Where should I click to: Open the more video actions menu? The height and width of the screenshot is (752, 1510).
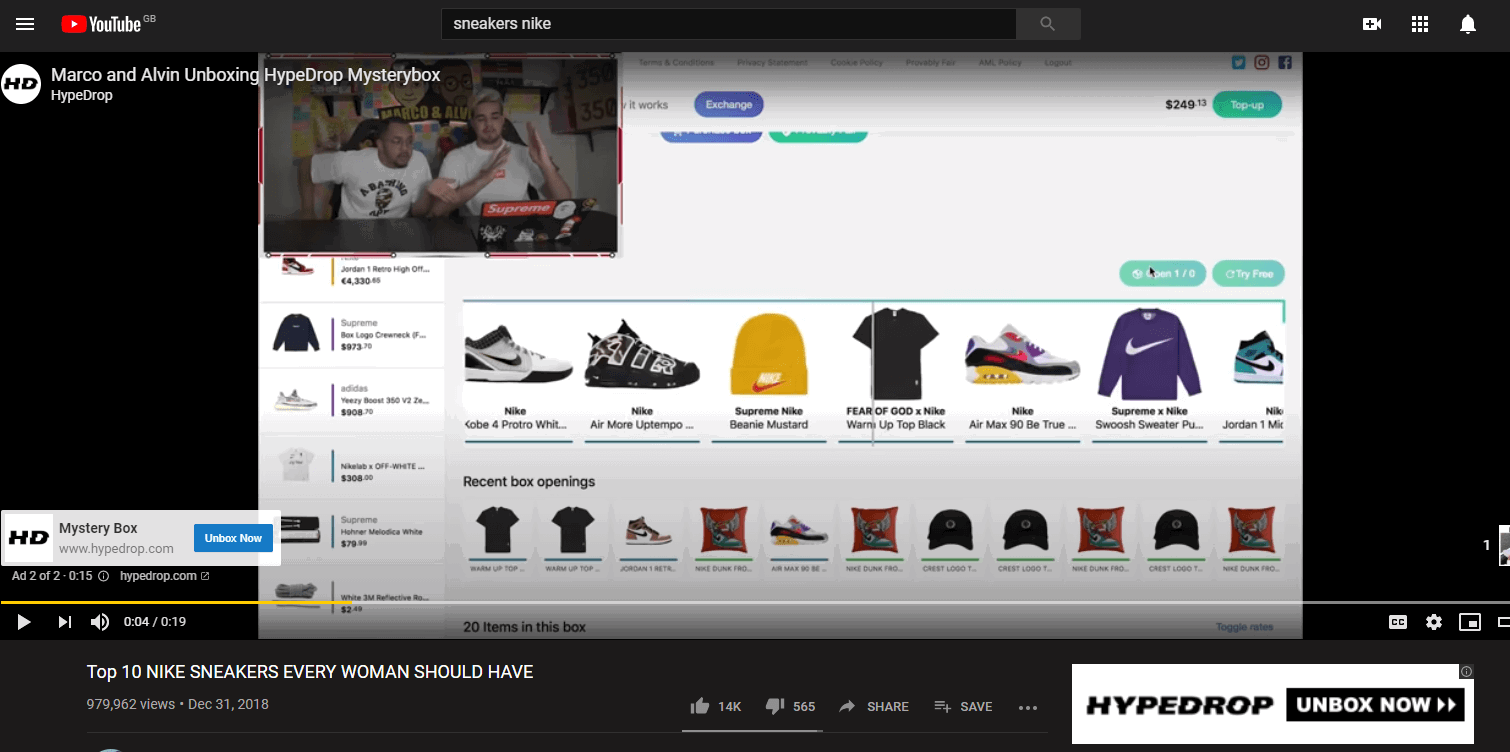point(1027,707)
